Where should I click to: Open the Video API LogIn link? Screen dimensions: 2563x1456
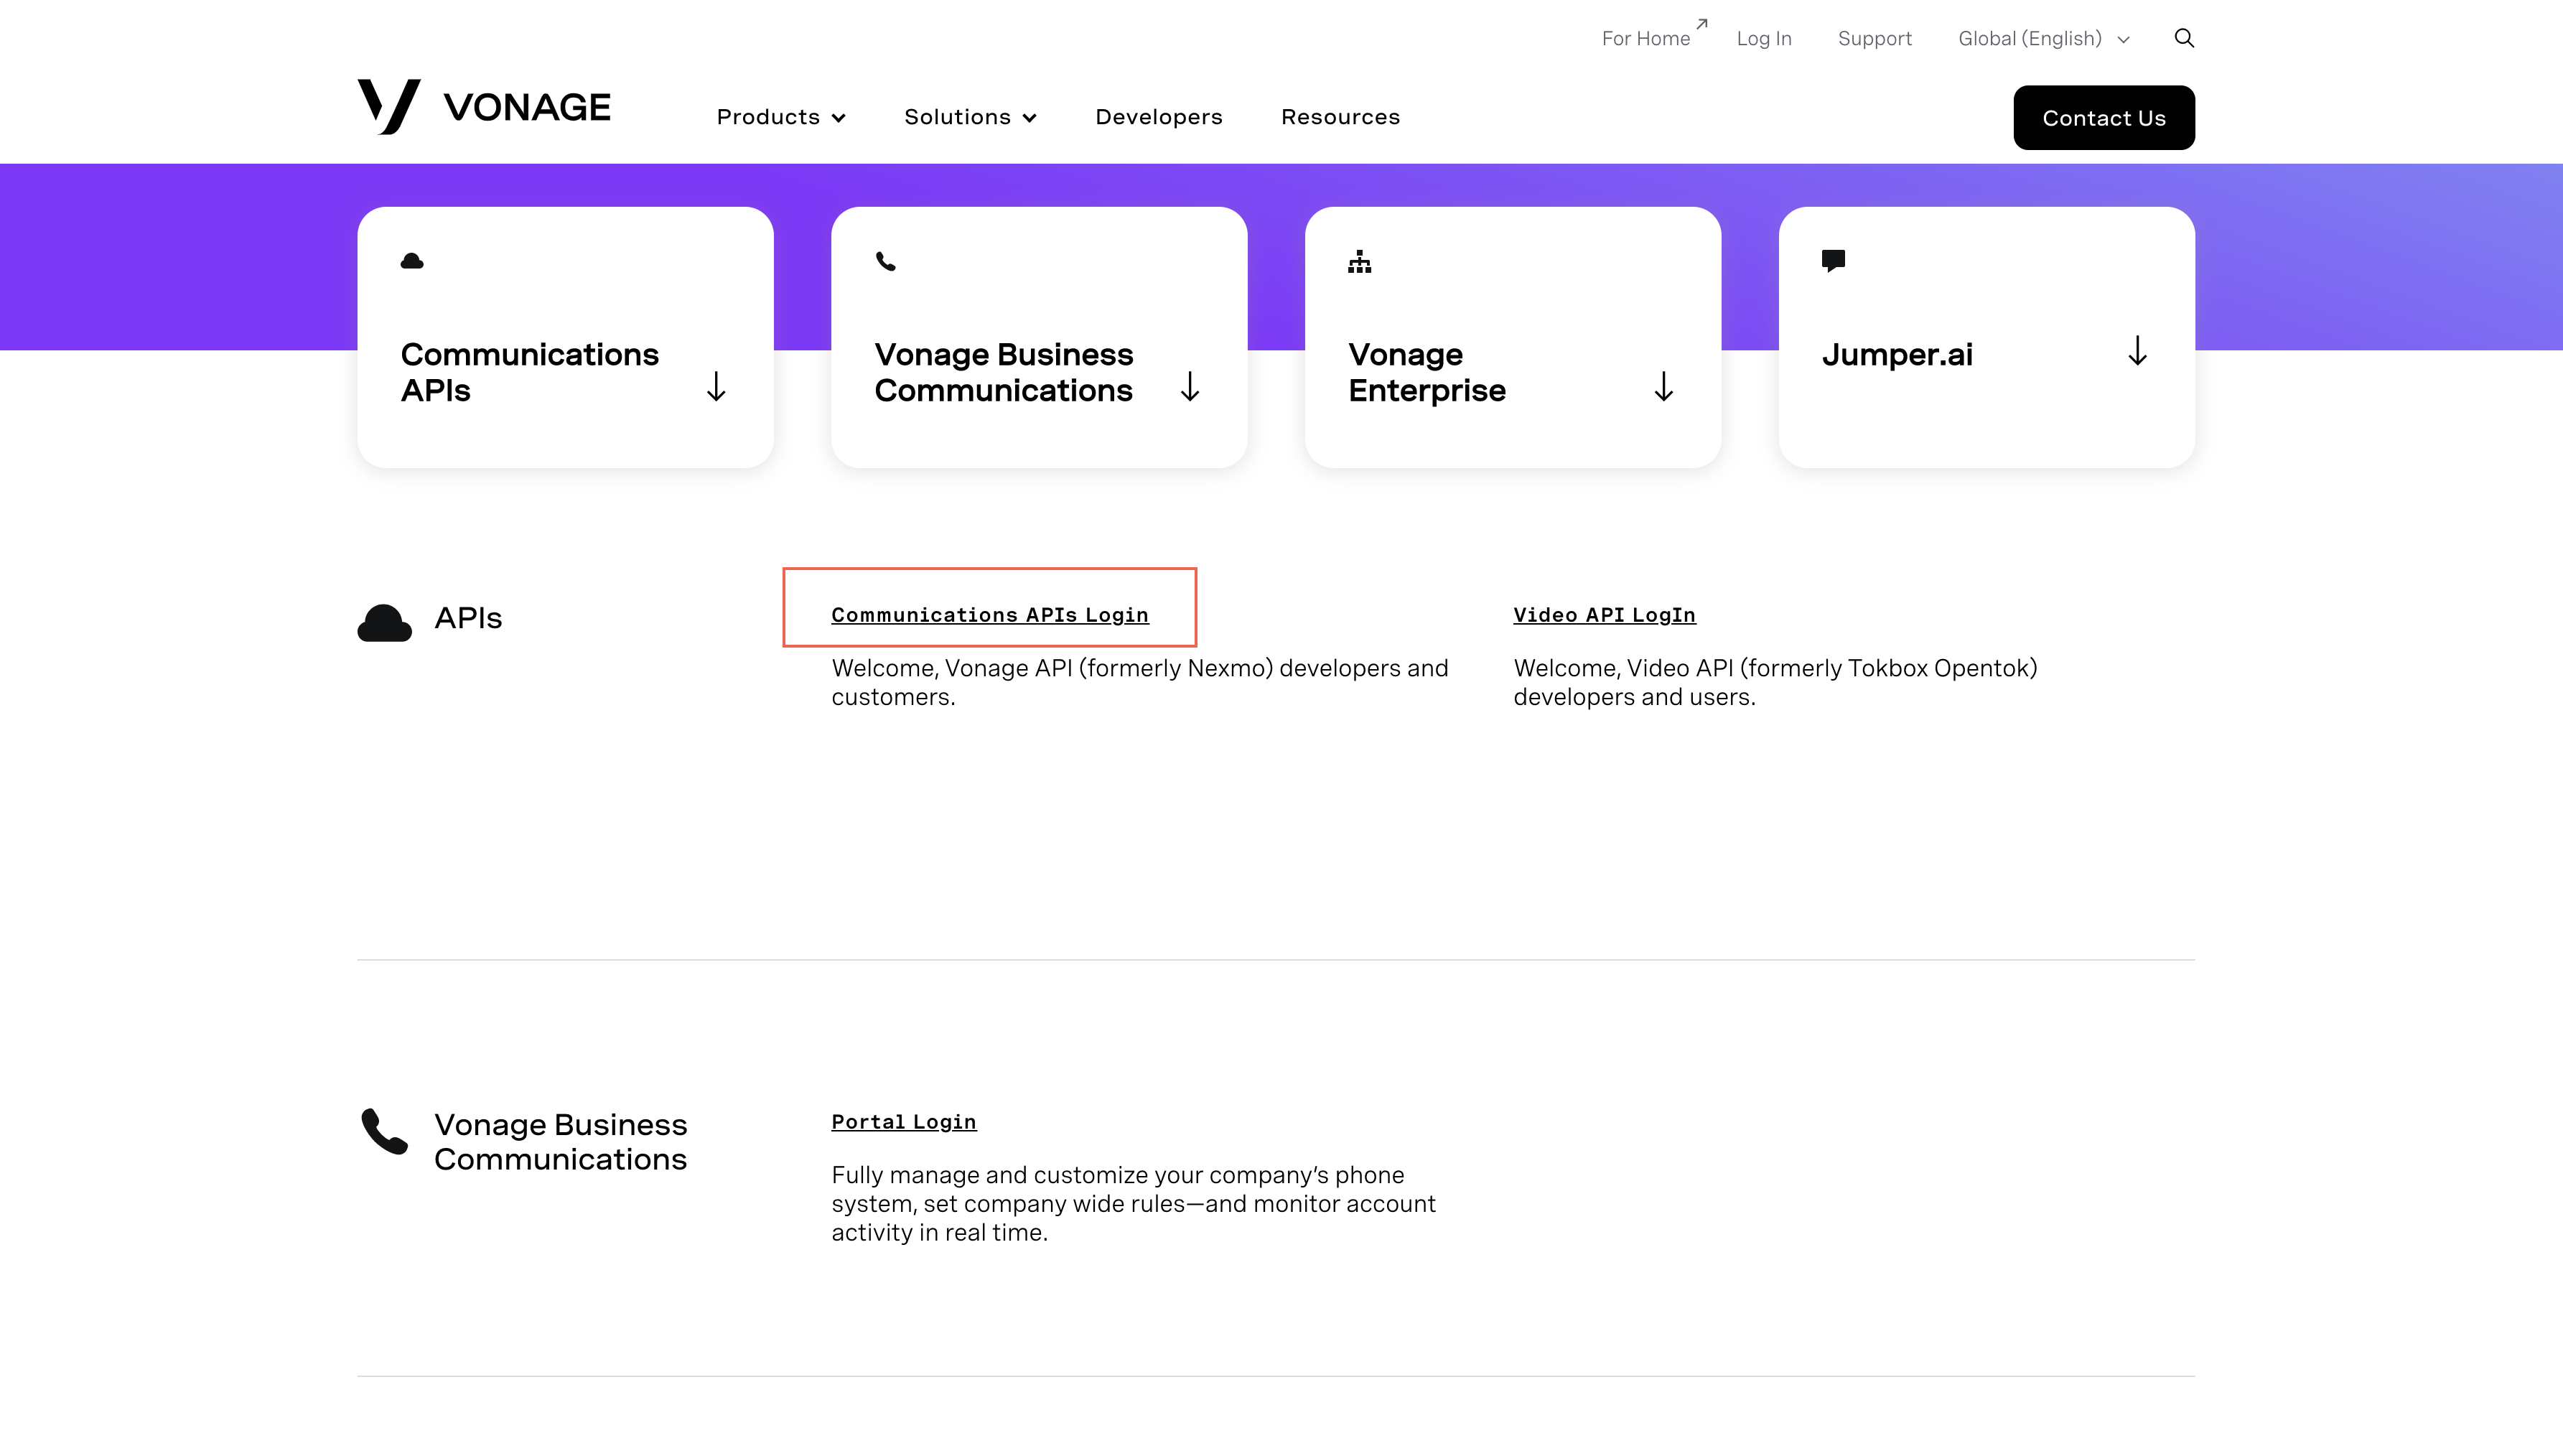coord(1604,615)
